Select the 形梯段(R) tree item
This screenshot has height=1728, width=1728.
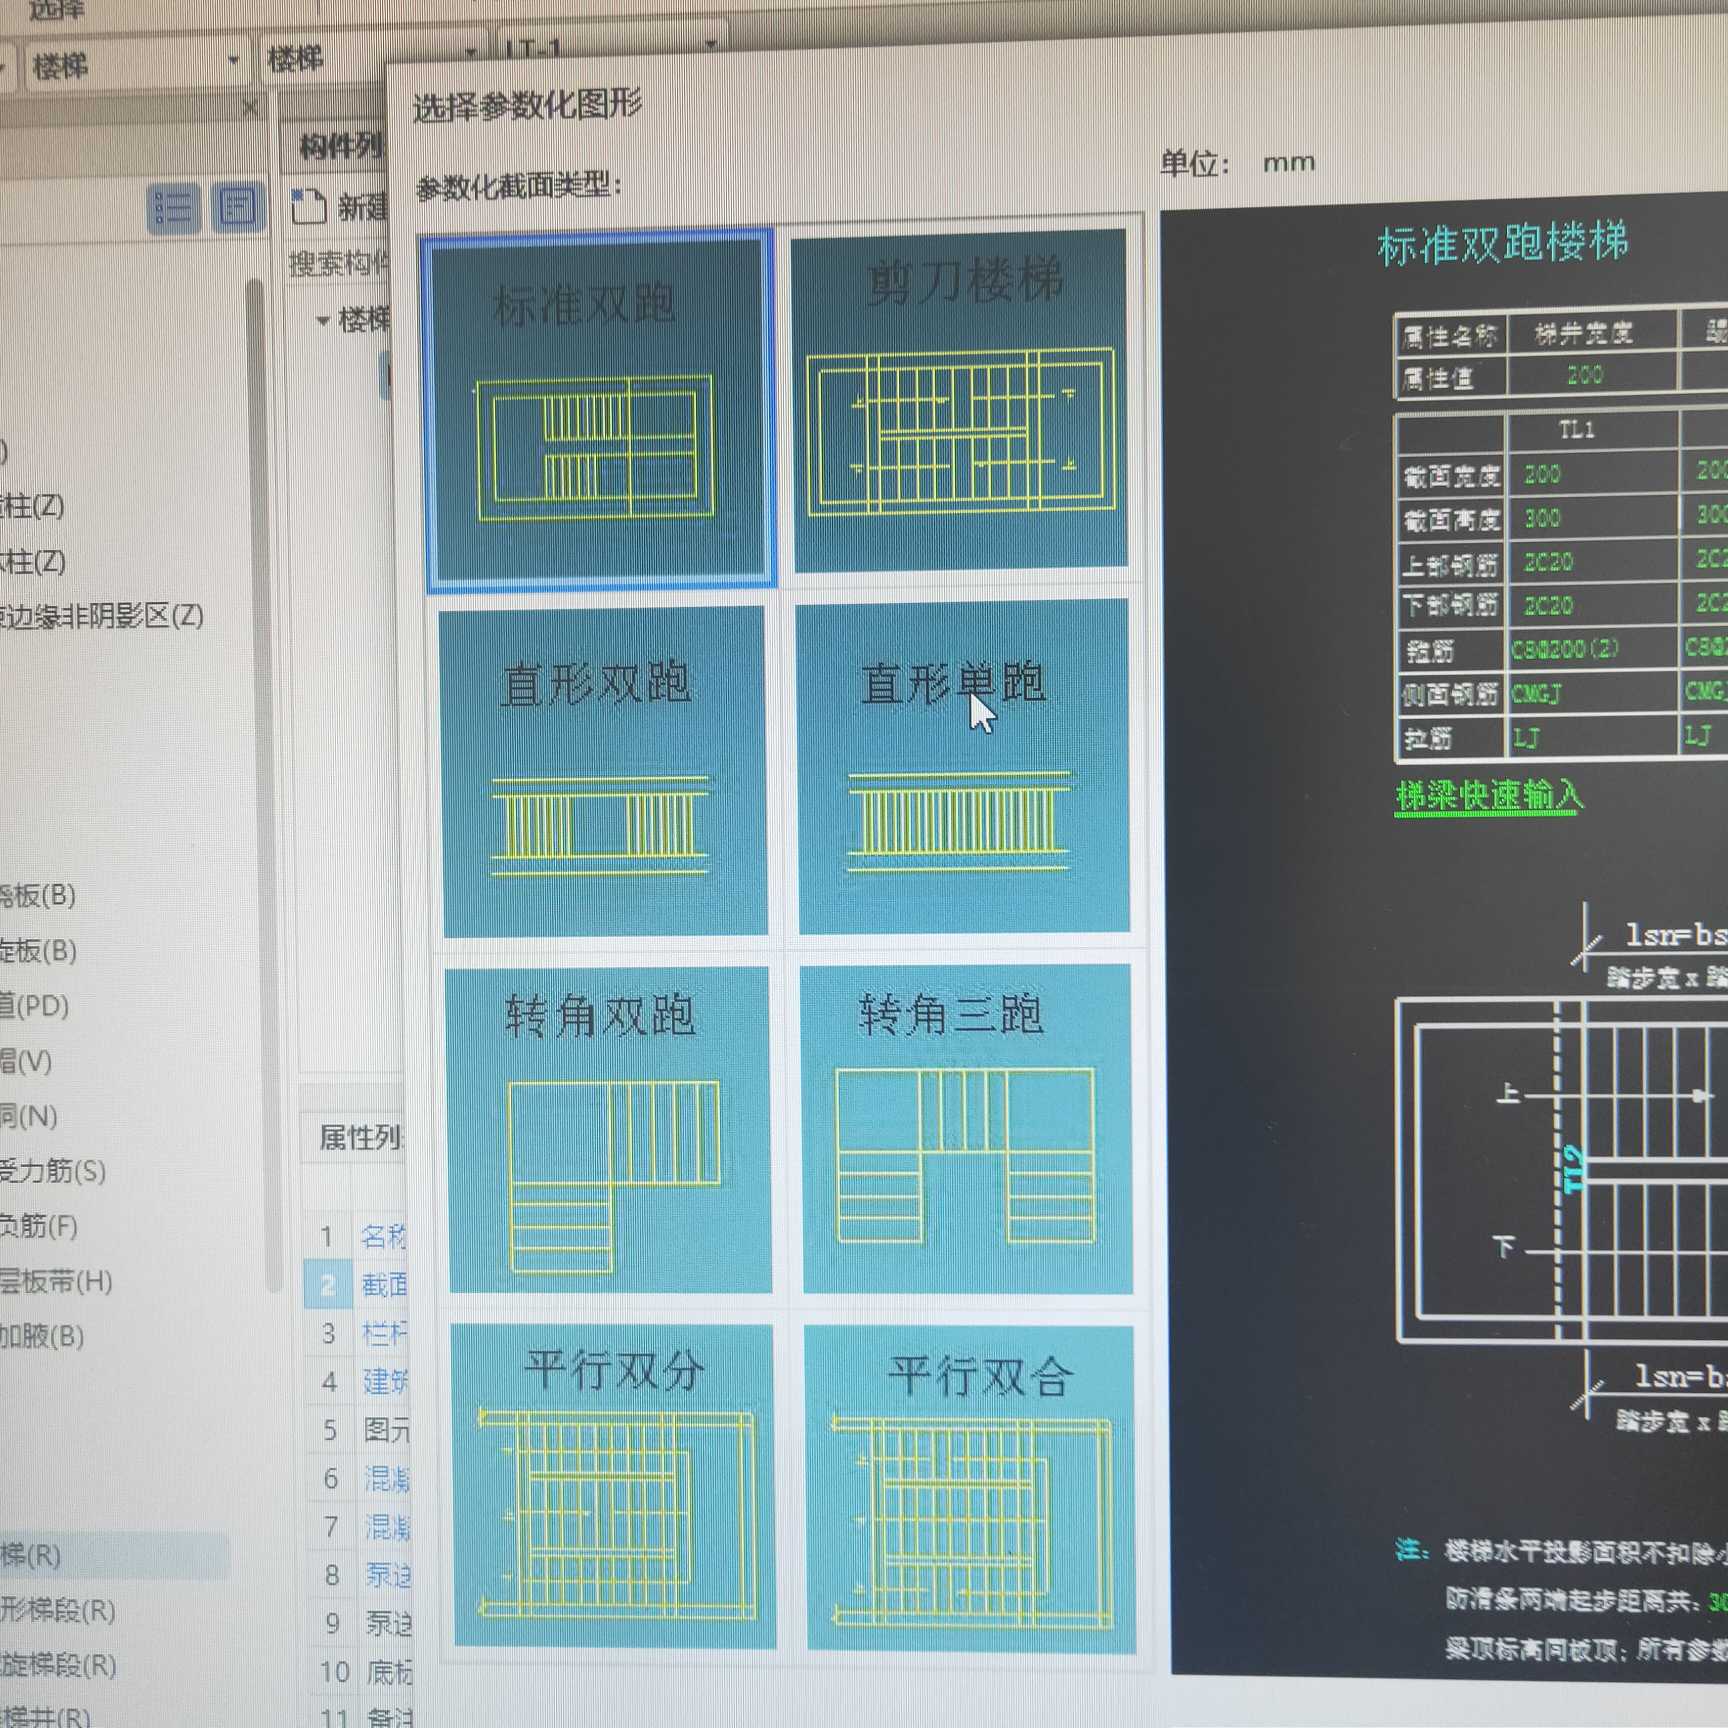pos(58,1611)
